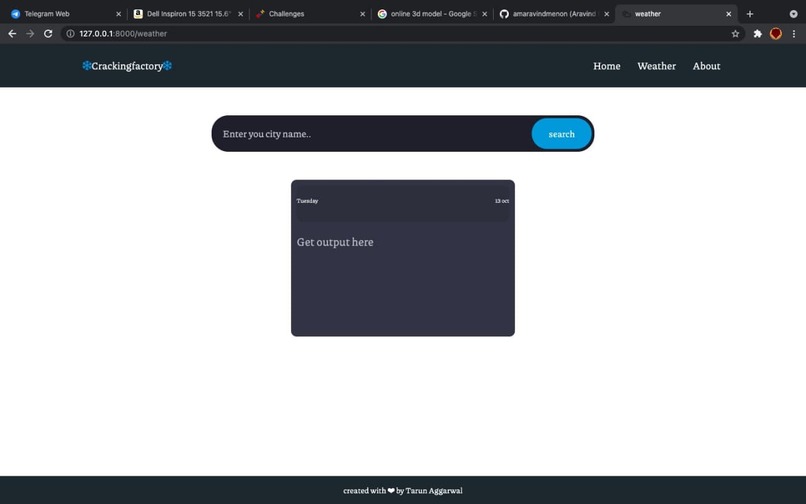The height and width of the screenshot is (504, 806).
Task: Switch to the Challenges tab
Action: [310, 14]
